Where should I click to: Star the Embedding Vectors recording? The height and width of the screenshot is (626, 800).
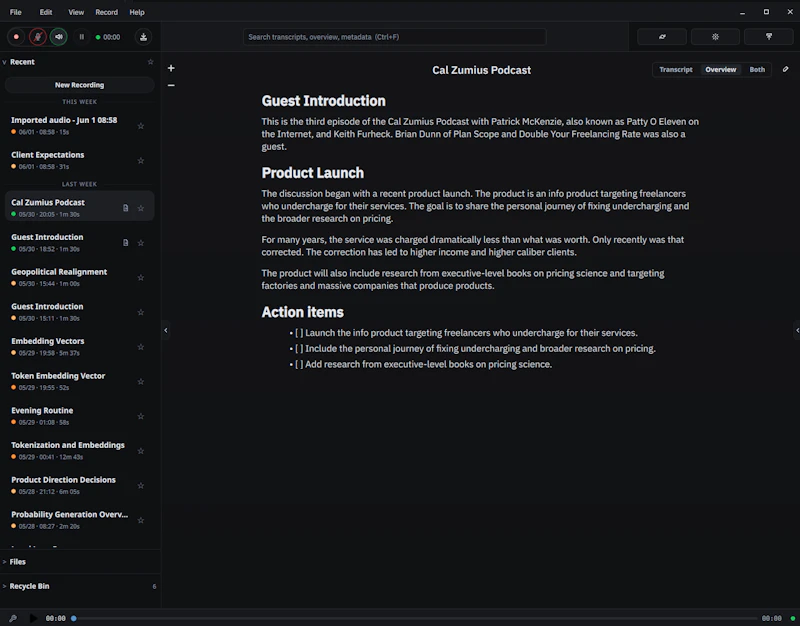click(x=141, y=347)
